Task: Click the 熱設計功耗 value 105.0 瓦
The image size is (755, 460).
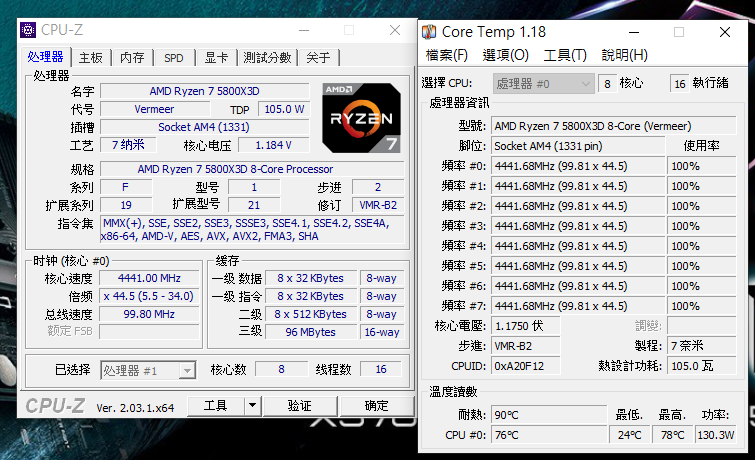Action: pos(702,366)
